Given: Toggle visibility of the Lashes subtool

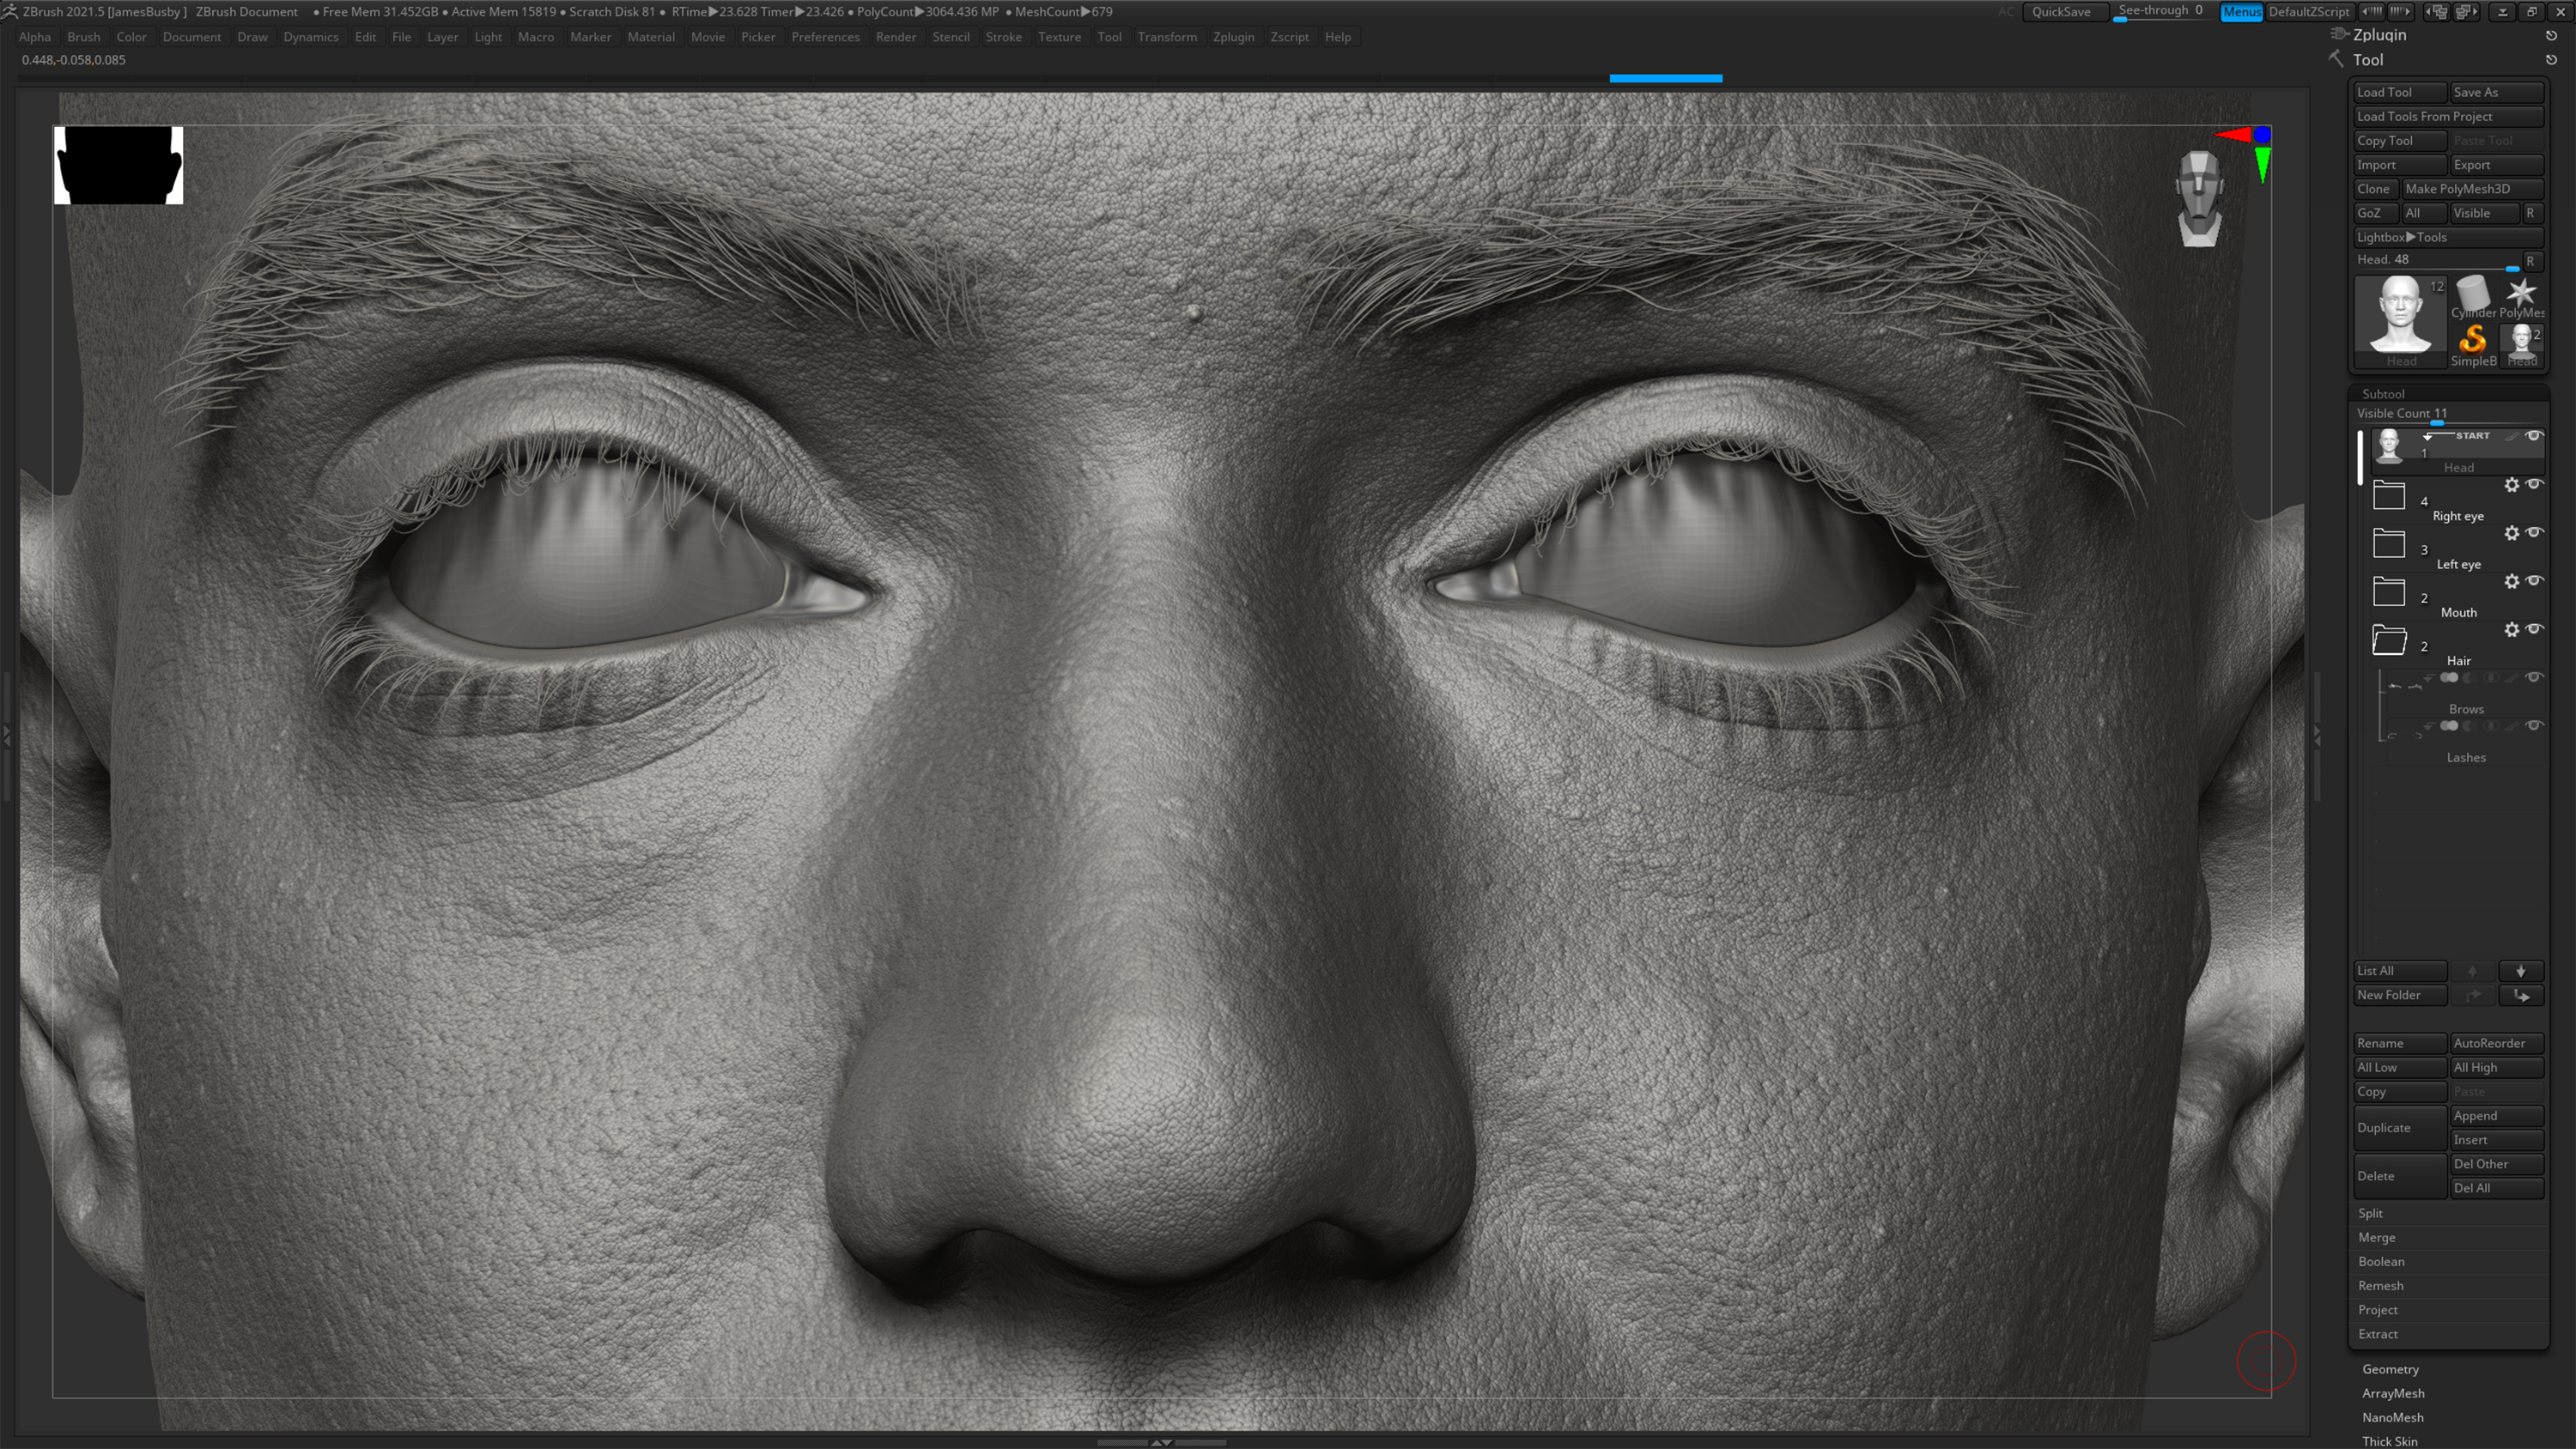Looking at the screenshot, I should coord(2534,726).
